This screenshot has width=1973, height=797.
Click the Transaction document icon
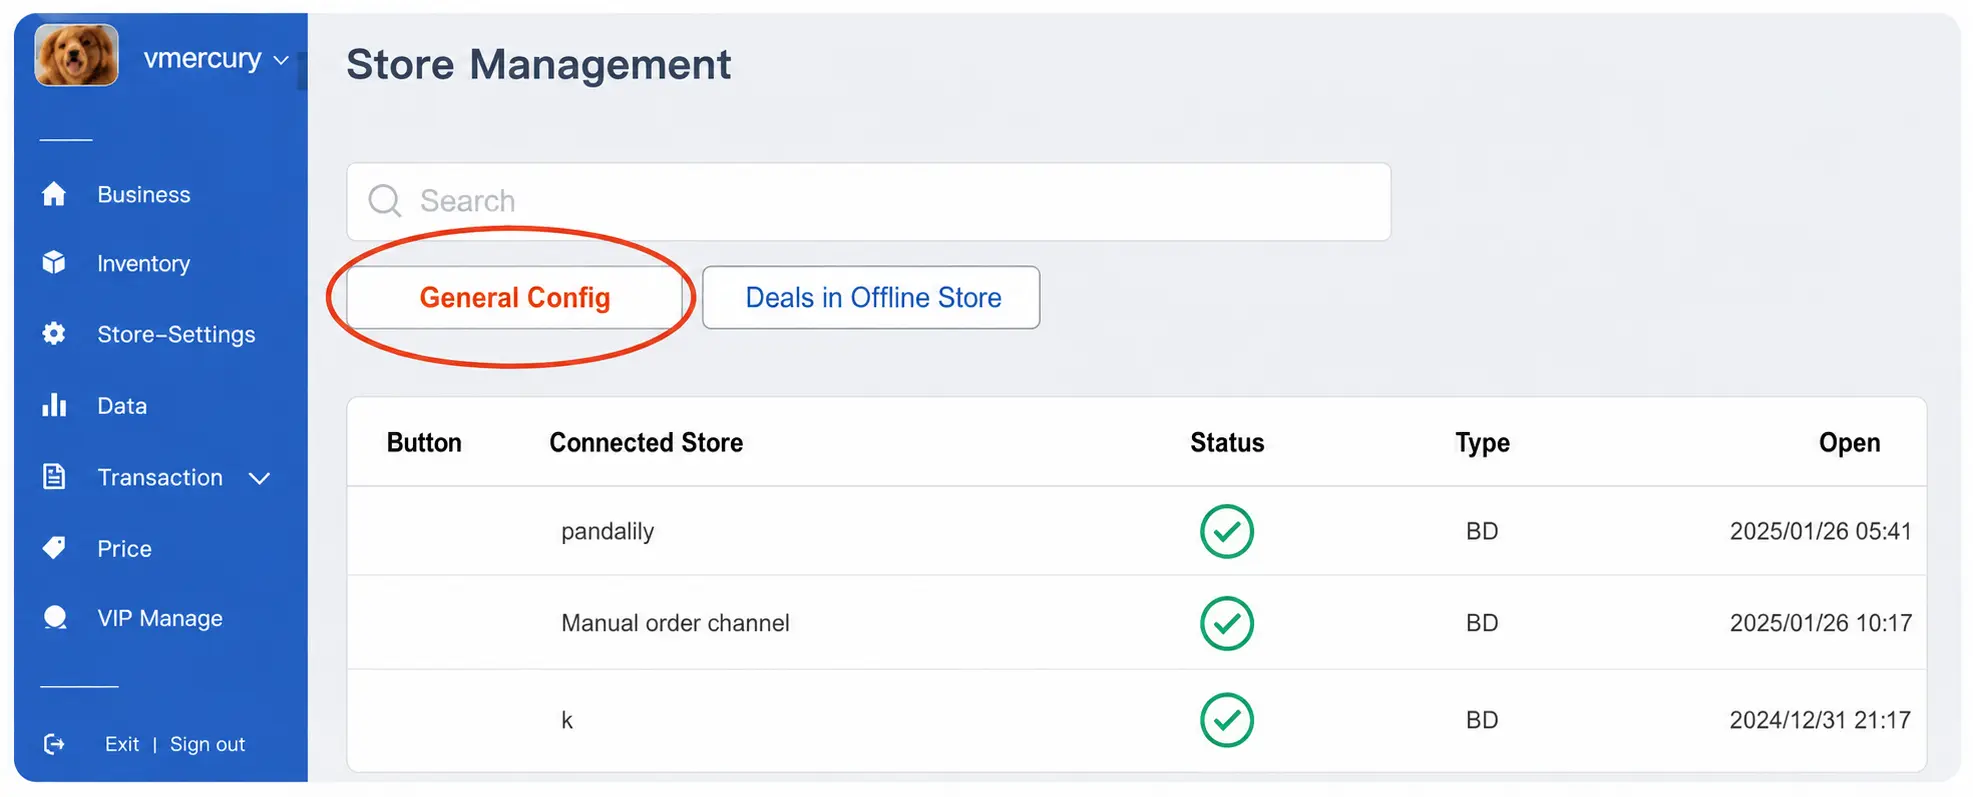tap(54, 477)
